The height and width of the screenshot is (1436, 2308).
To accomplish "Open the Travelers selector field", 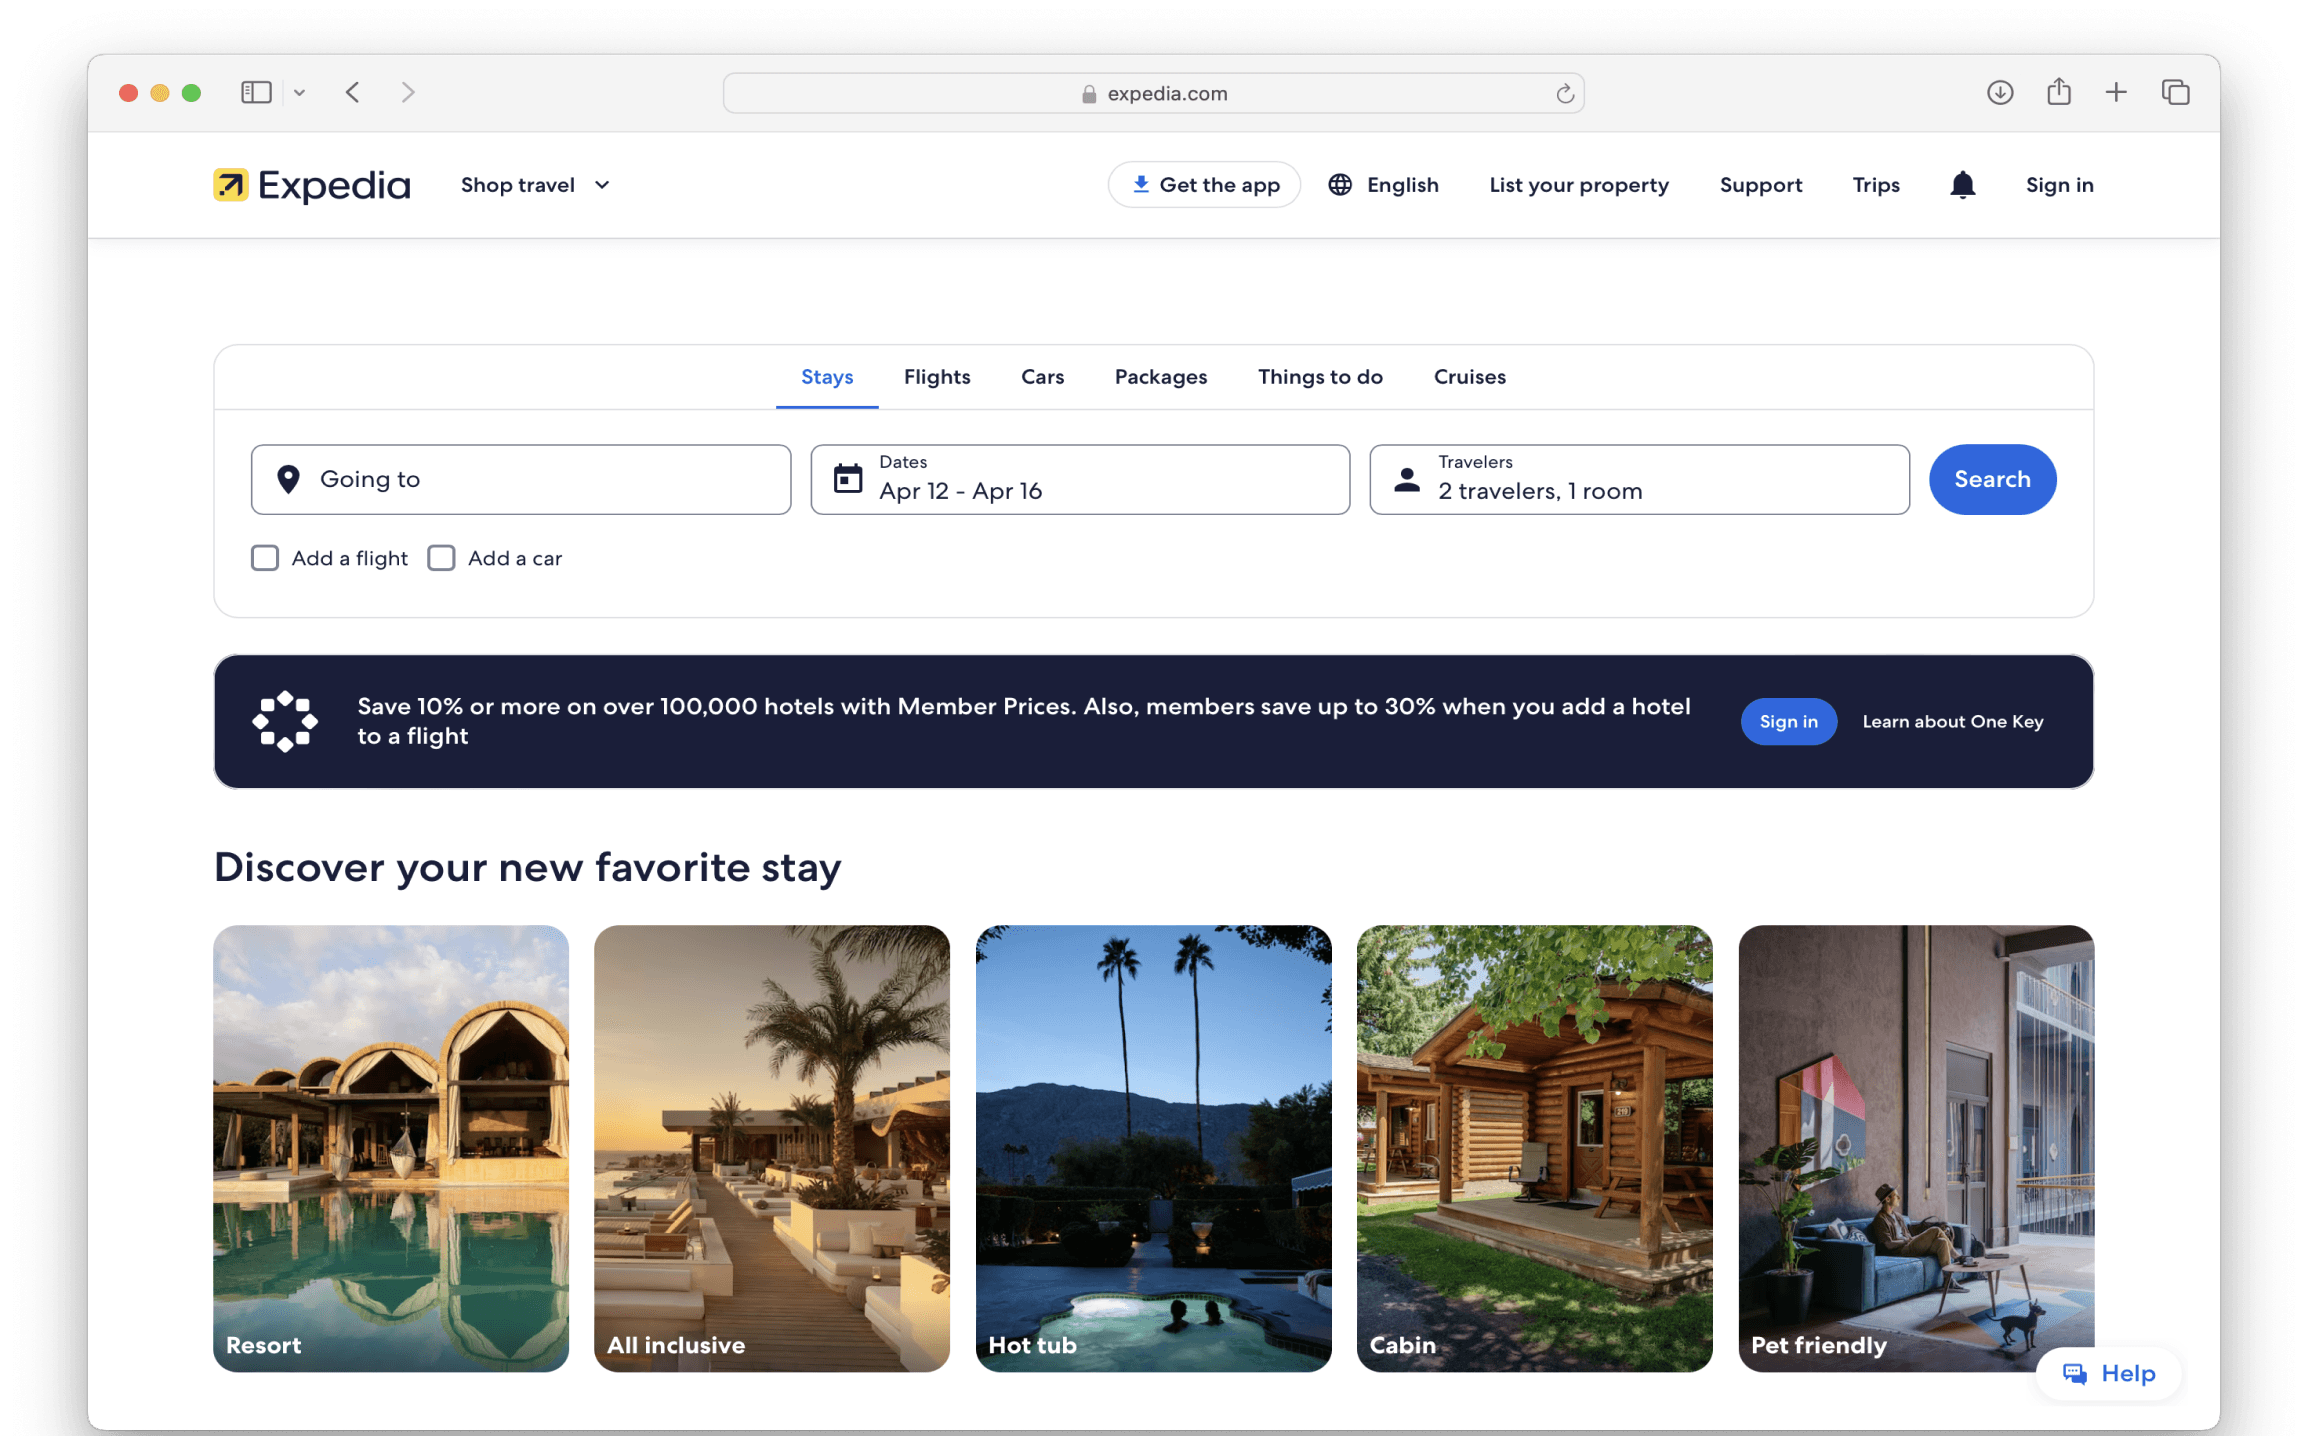I will [1638, 480].
